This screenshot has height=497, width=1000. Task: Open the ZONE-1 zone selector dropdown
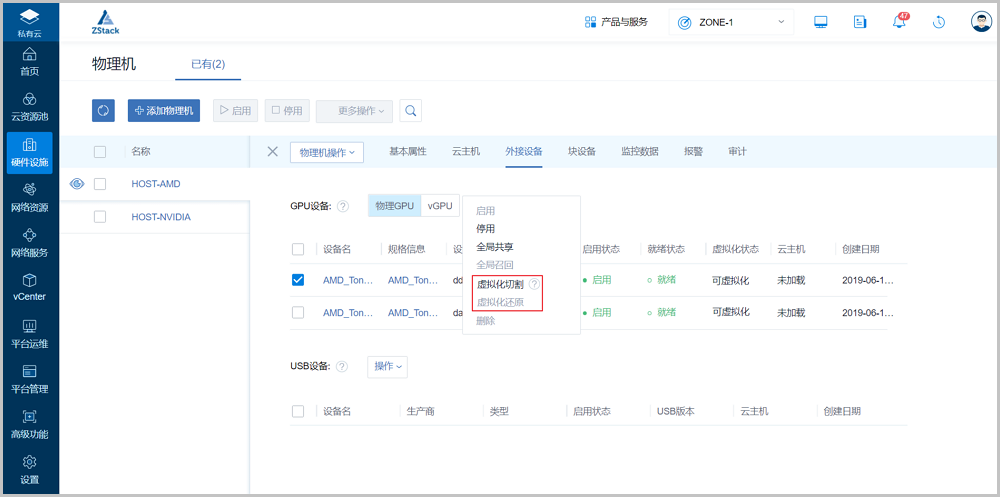[x=731, y=22]
